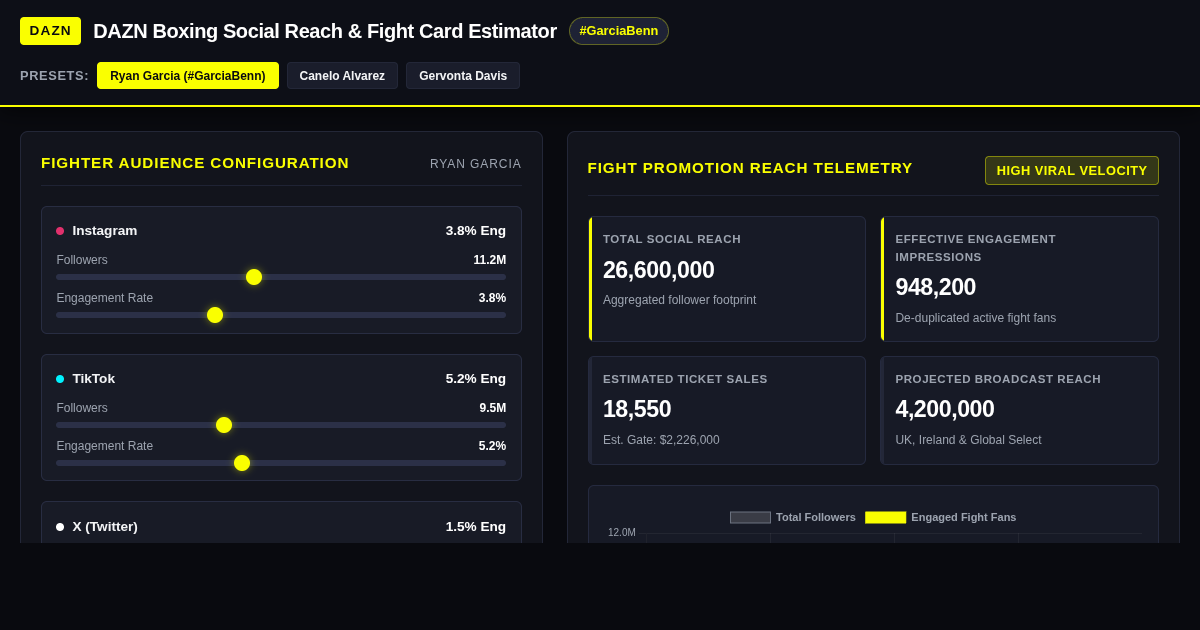
Task: Click Instagram followers value 11.2M
Action: pyautogui.click(x=490, y=260)
